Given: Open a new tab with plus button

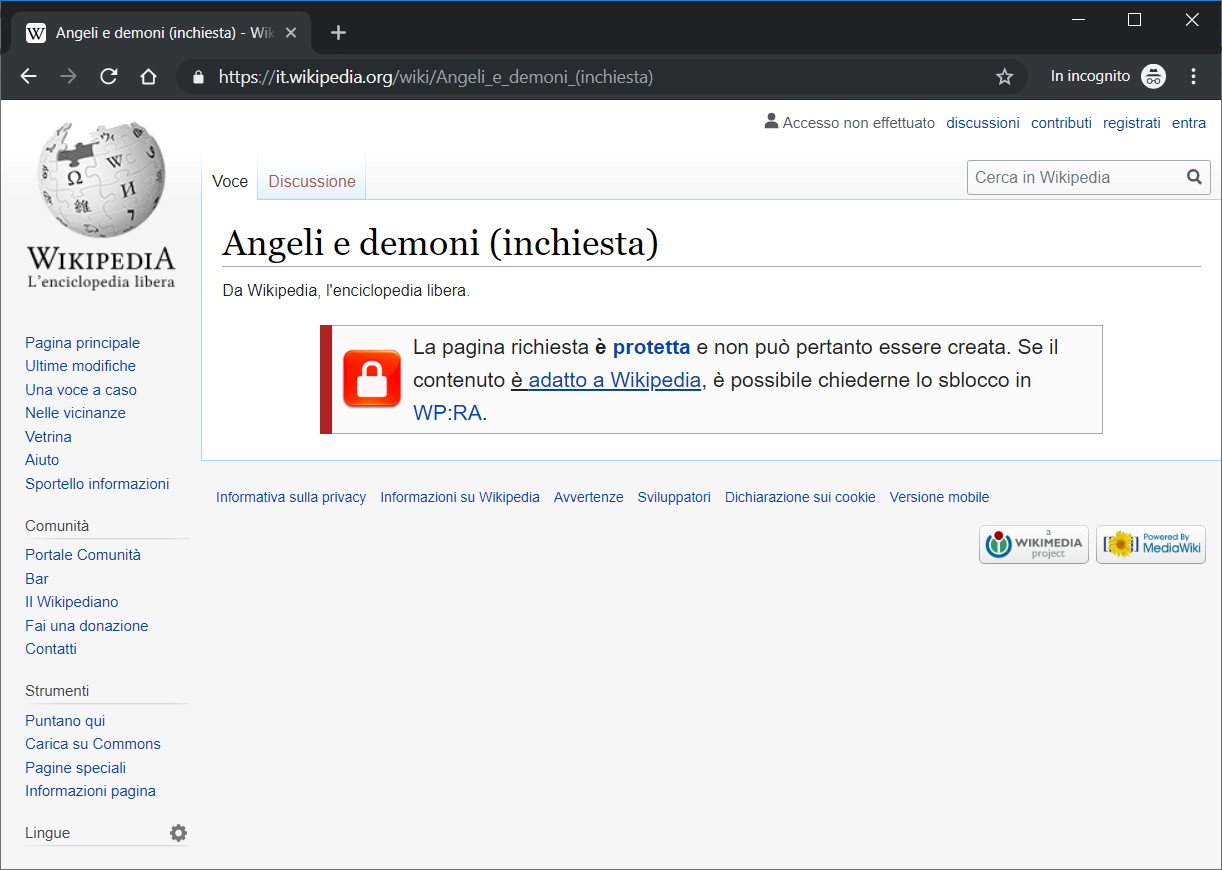Looking at the screenshot, I should (x=338, y=33).
